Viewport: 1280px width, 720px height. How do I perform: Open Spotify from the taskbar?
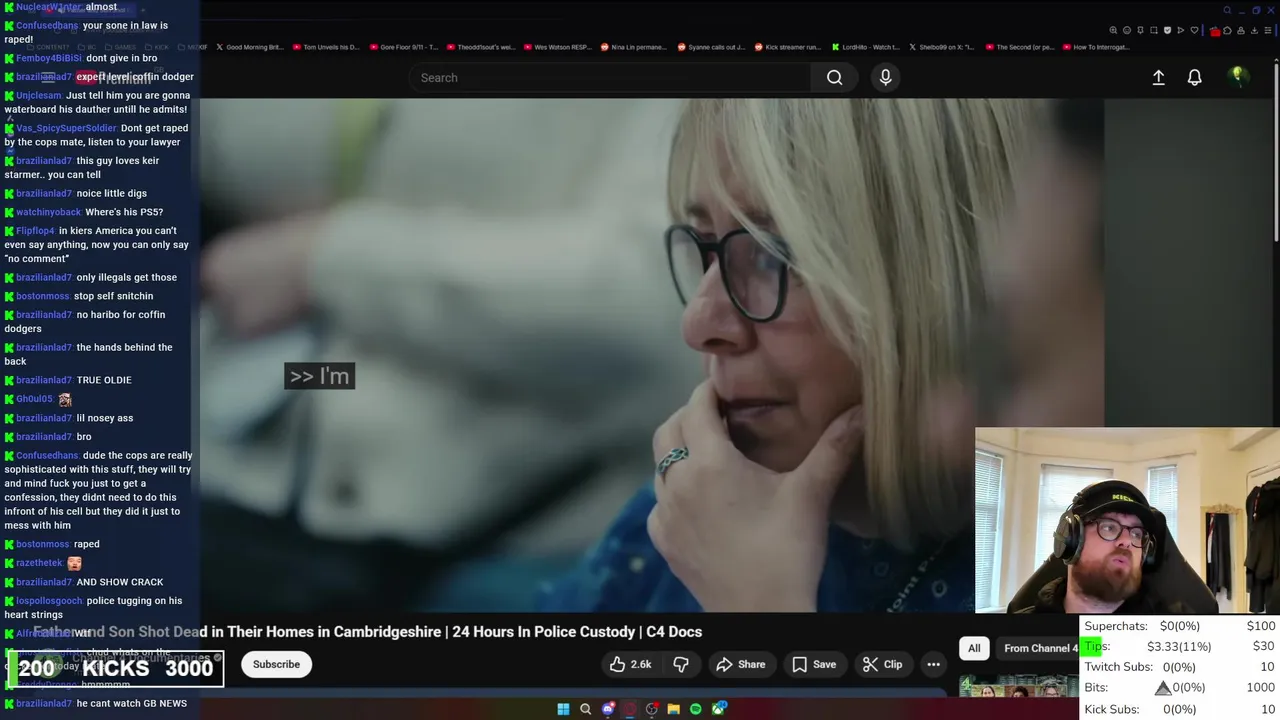pyautogui.click(x=695, y=709)
